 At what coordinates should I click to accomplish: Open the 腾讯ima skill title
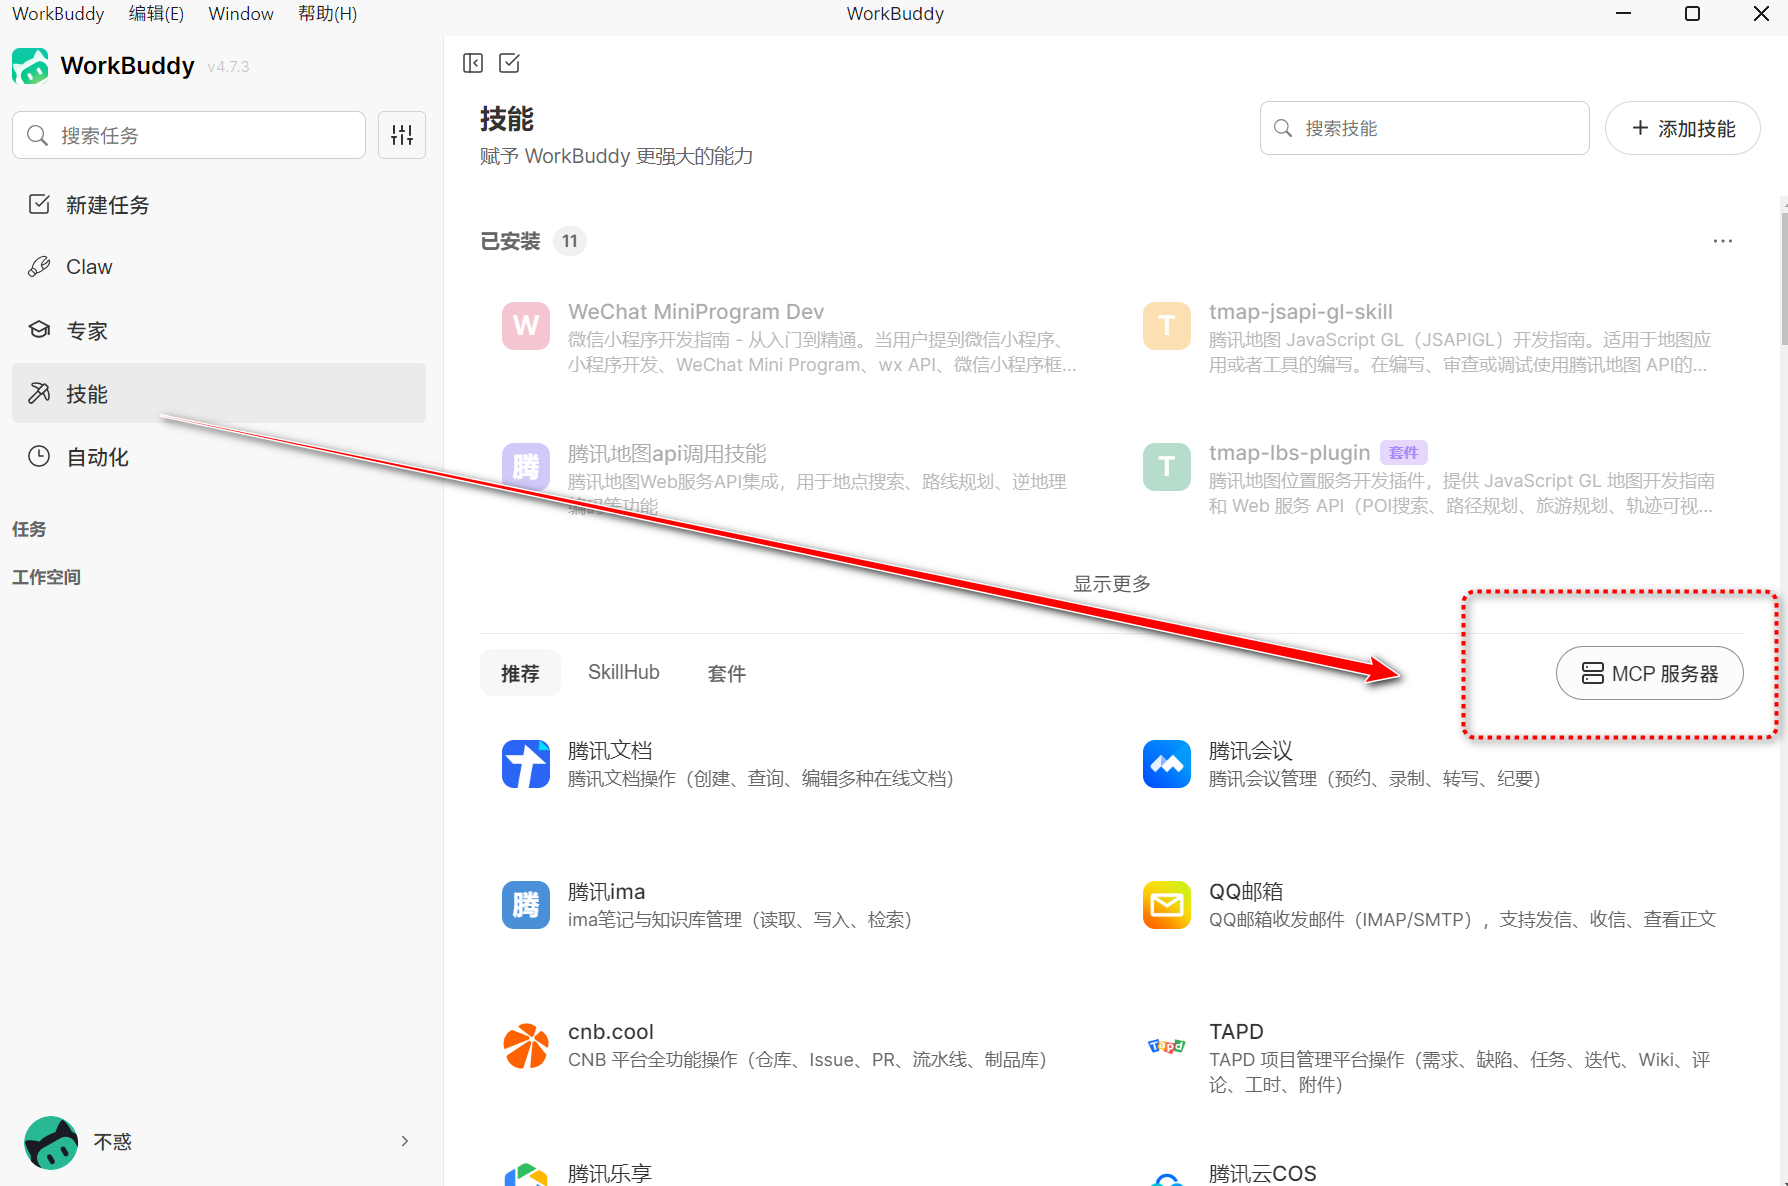click(607, 892)
